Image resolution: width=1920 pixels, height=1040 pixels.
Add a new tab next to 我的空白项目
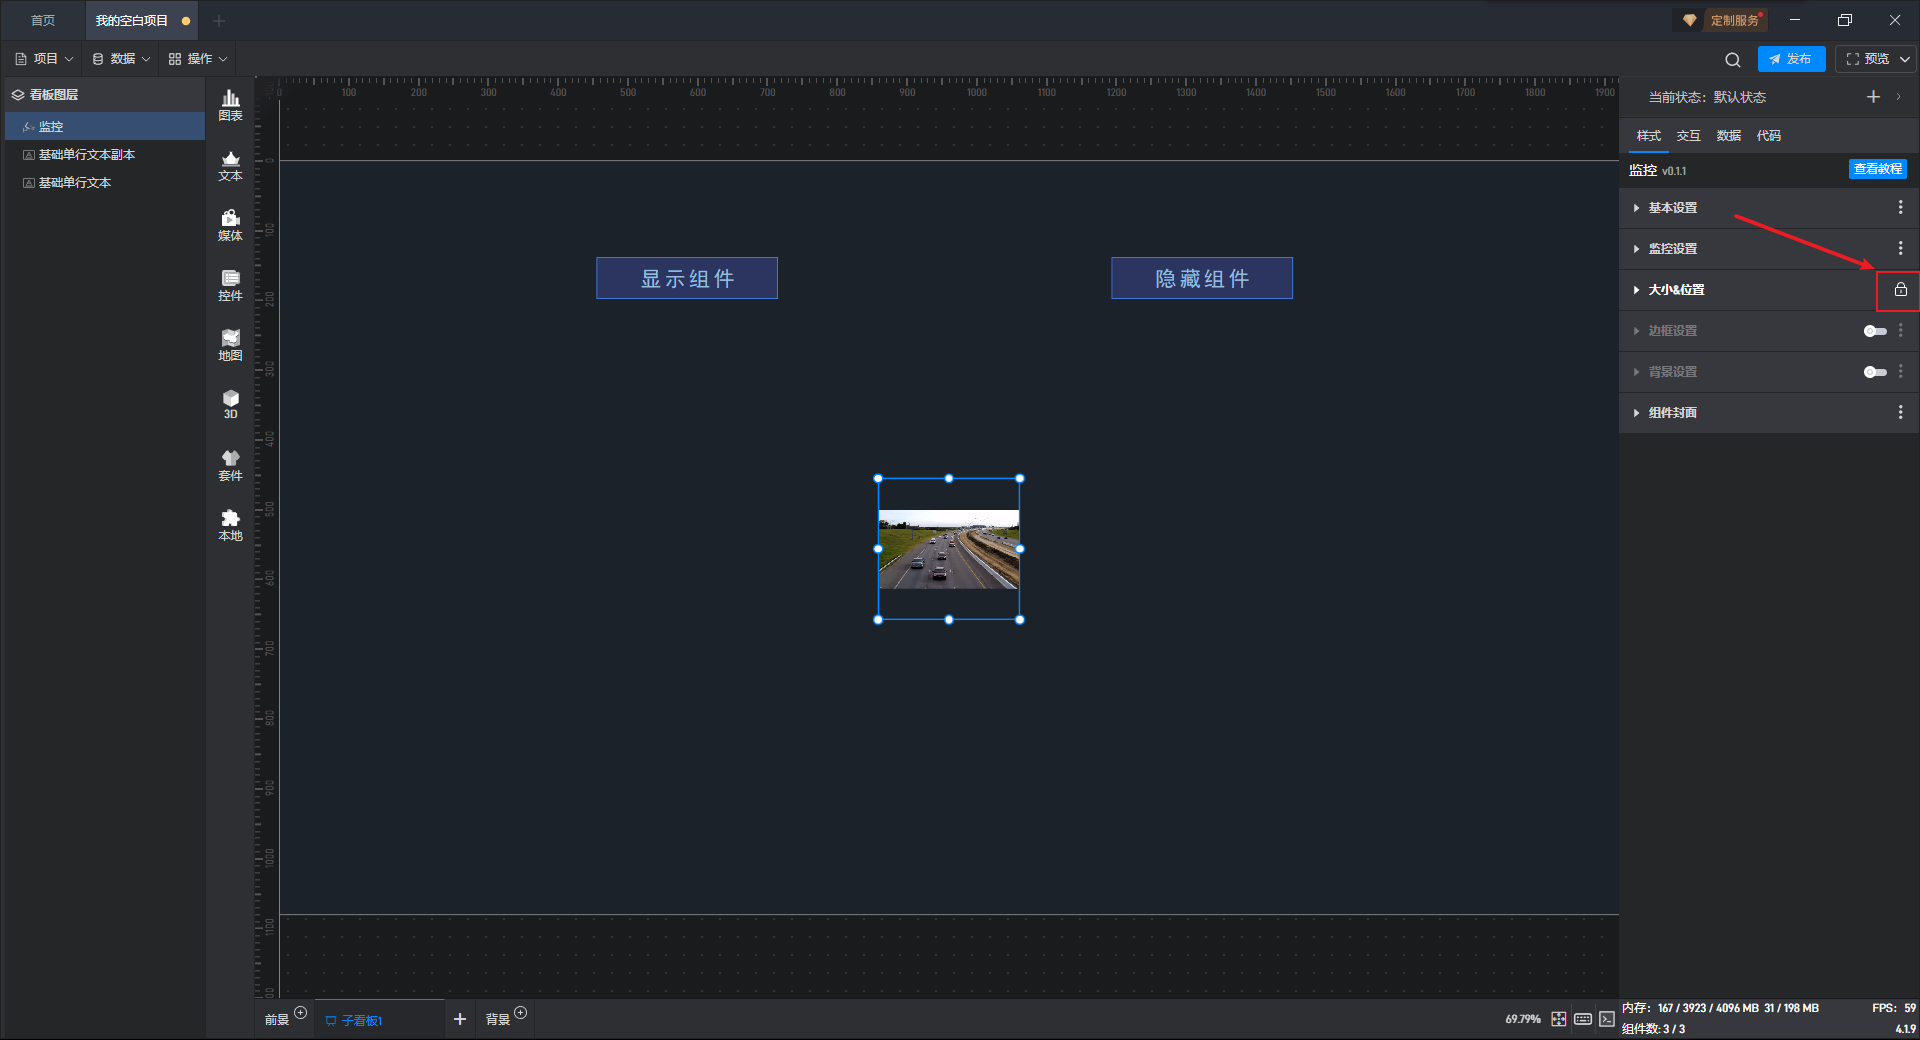pos(219,20)
